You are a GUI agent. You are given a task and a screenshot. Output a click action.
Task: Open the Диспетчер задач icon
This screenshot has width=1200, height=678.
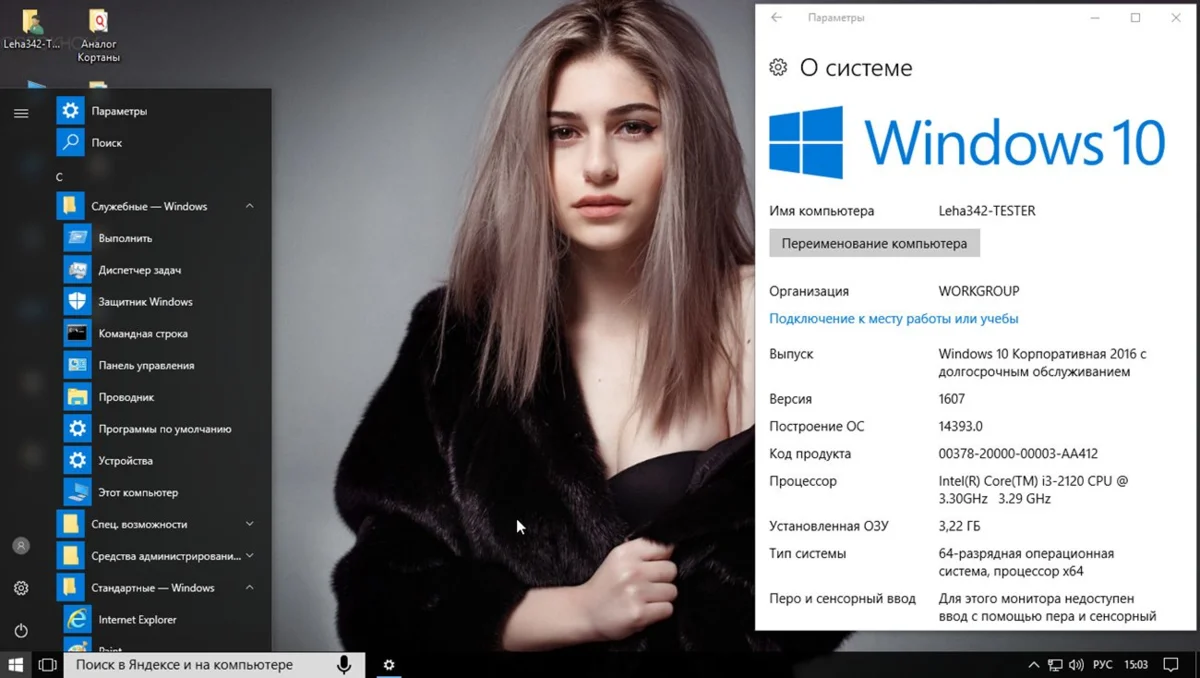click(x=78, y=270)
